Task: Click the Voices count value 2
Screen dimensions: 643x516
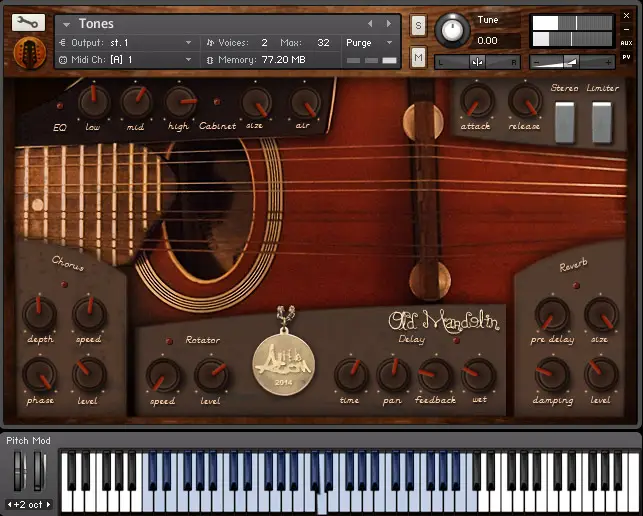Action: [x=264, y=43]
